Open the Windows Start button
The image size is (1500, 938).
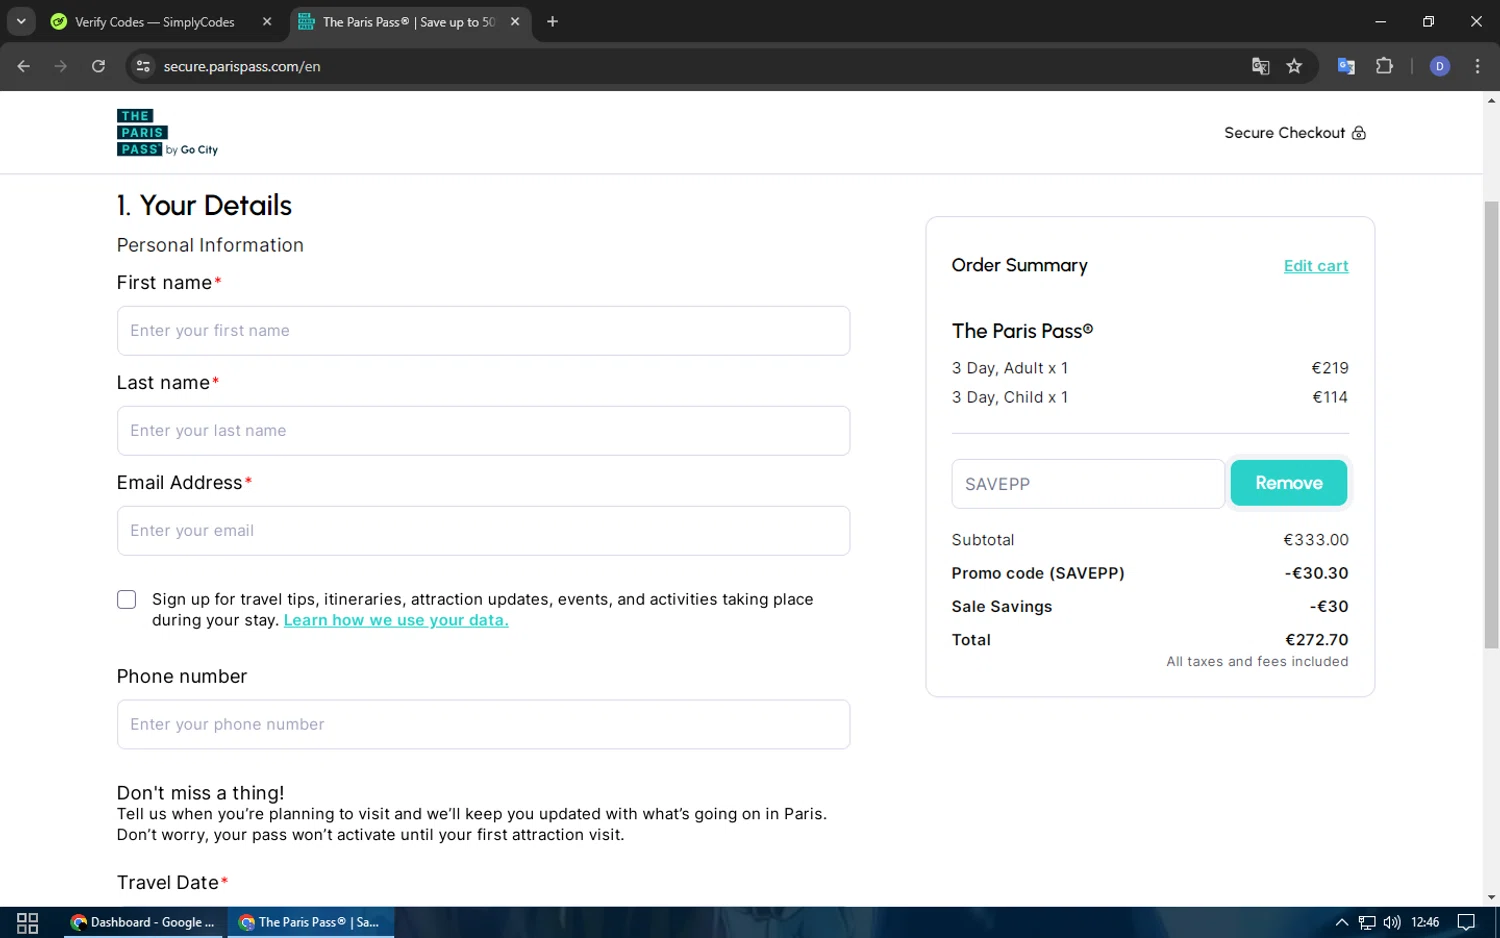(28, 922)
